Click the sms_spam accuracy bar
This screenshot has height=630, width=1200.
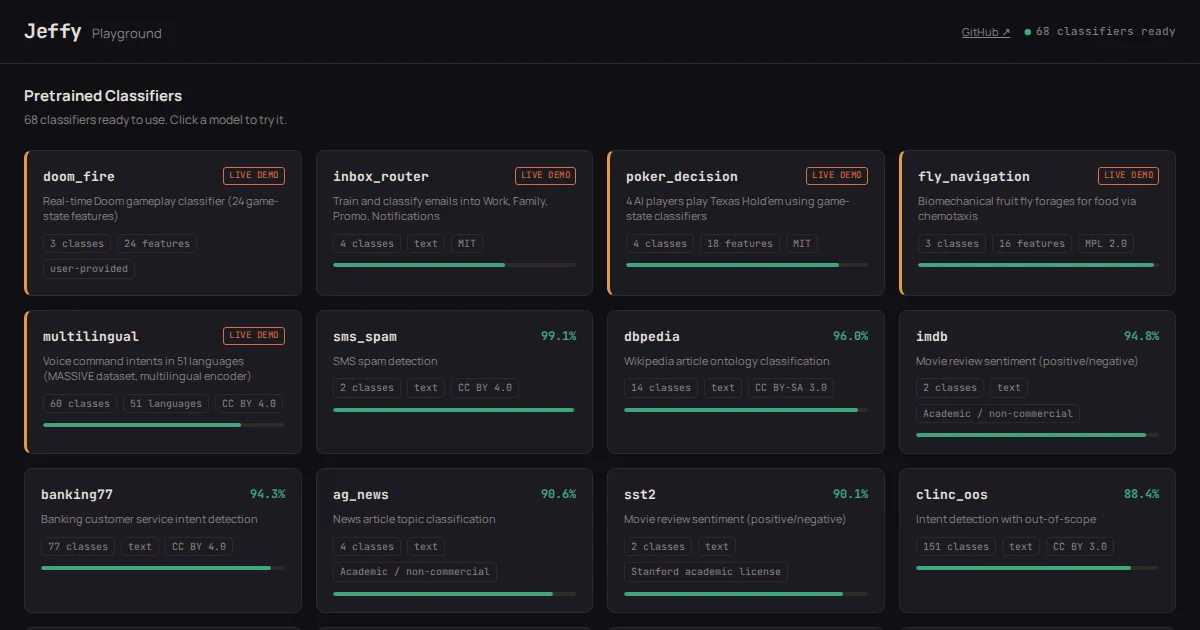coord(454,410)
